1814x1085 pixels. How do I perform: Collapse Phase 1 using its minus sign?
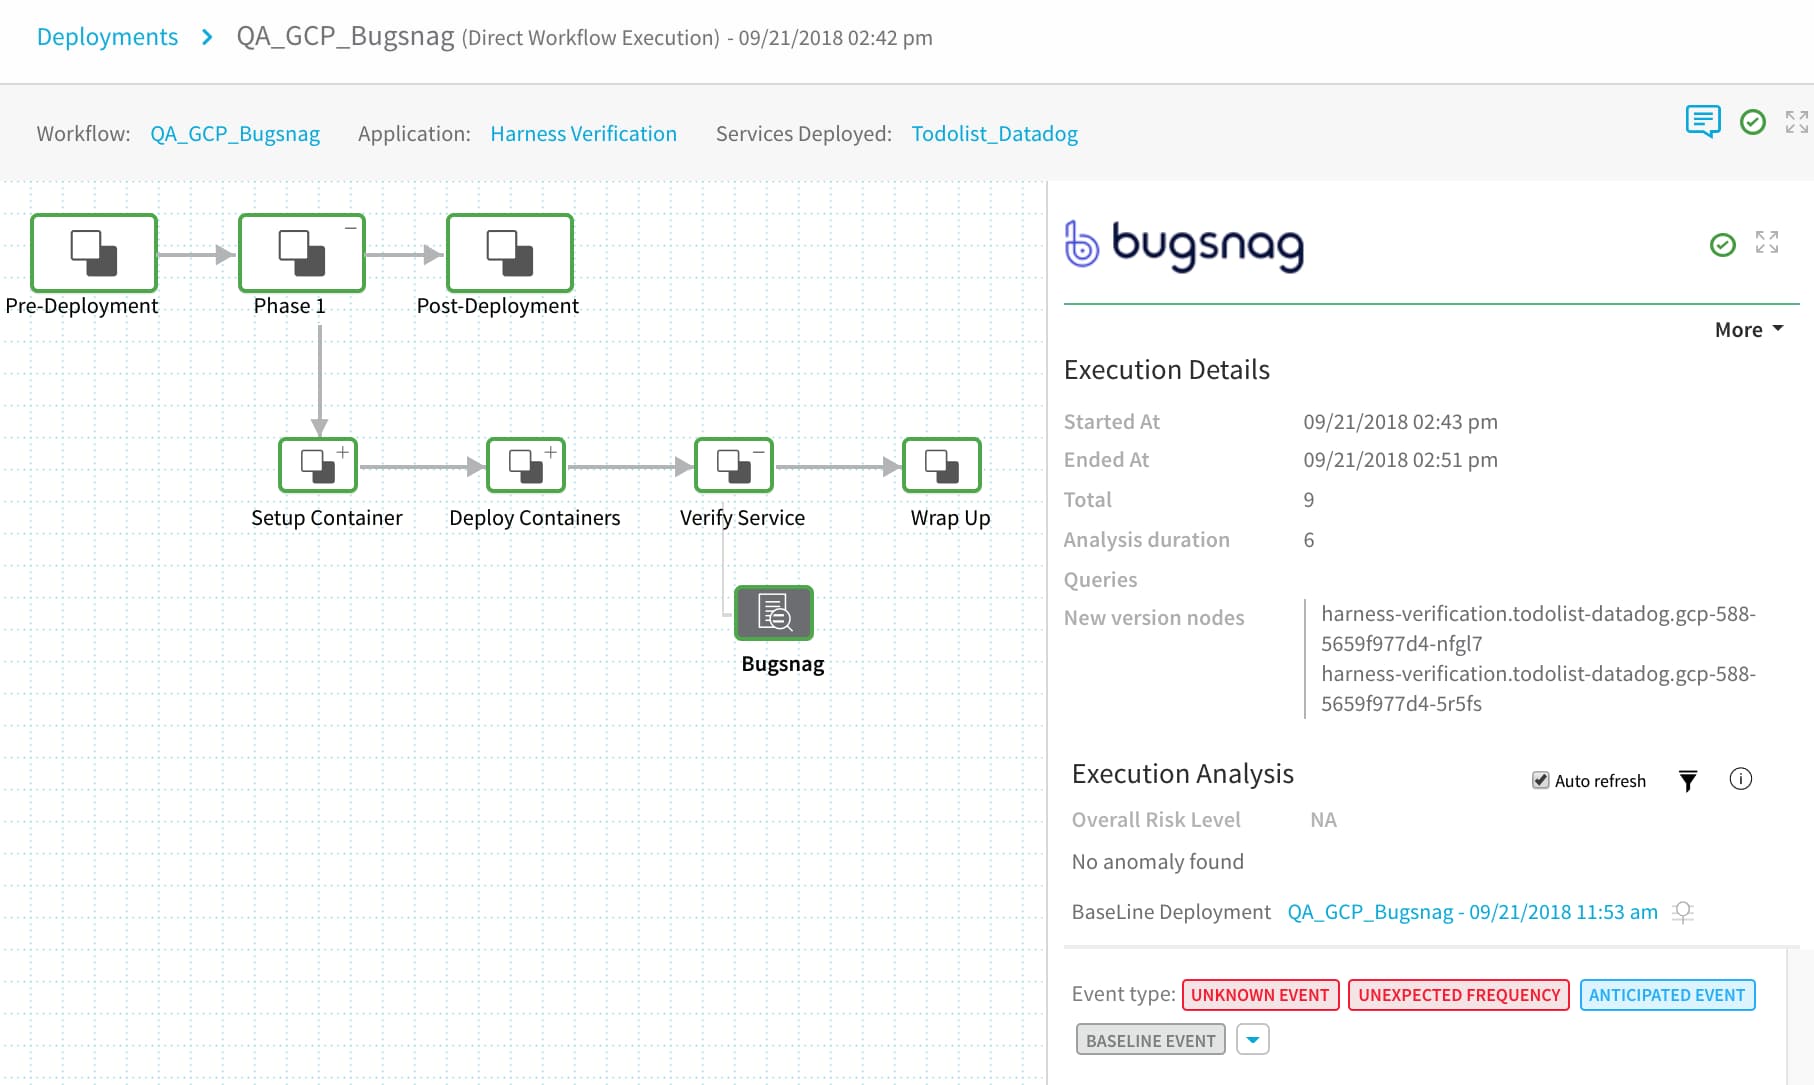(x=351, y=228)
